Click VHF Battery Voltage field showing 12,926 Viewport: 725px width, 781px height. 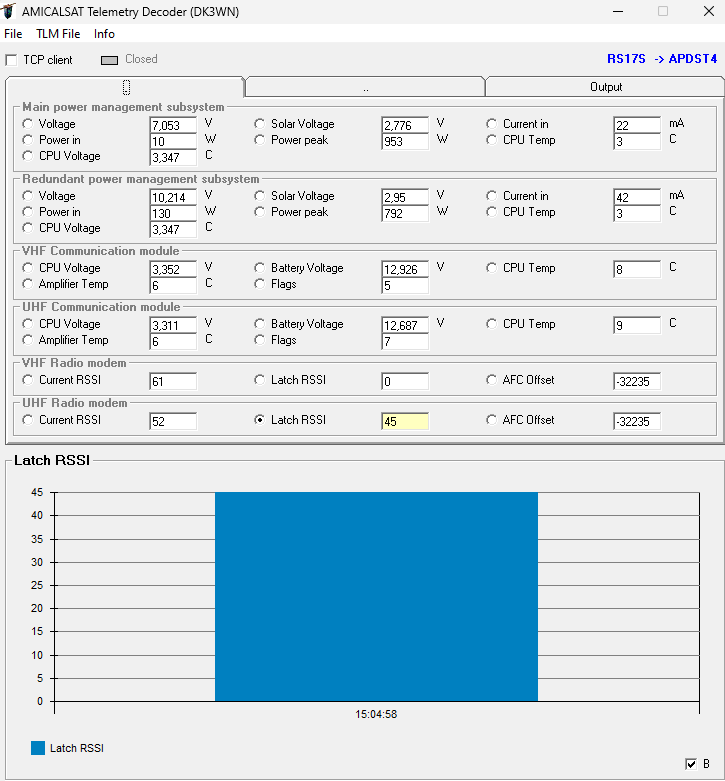(x=405, y=269)
